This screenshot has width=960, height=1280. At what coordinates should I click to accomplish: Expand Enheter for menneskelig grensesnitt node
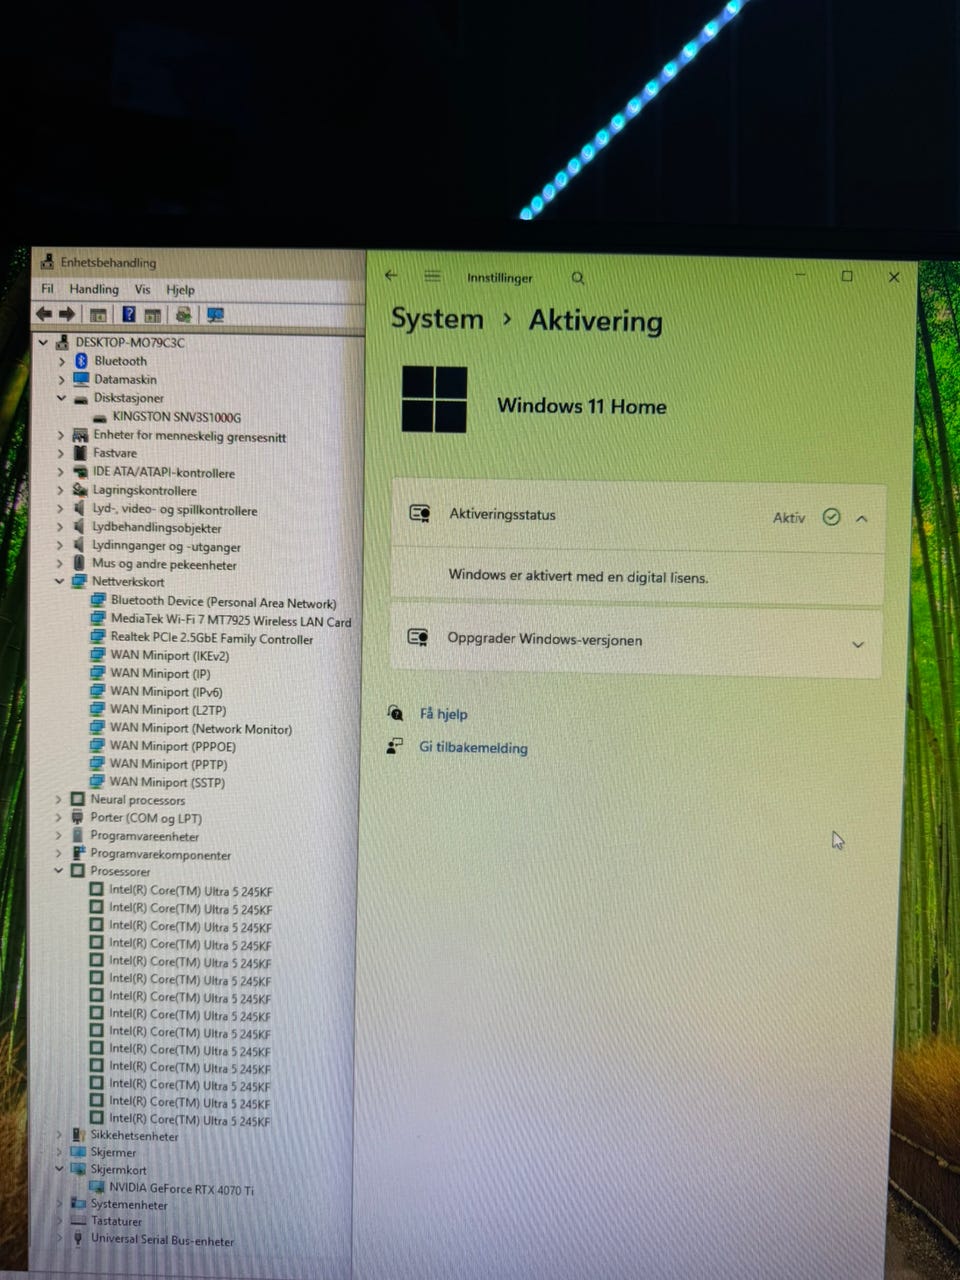coord(61,435)
